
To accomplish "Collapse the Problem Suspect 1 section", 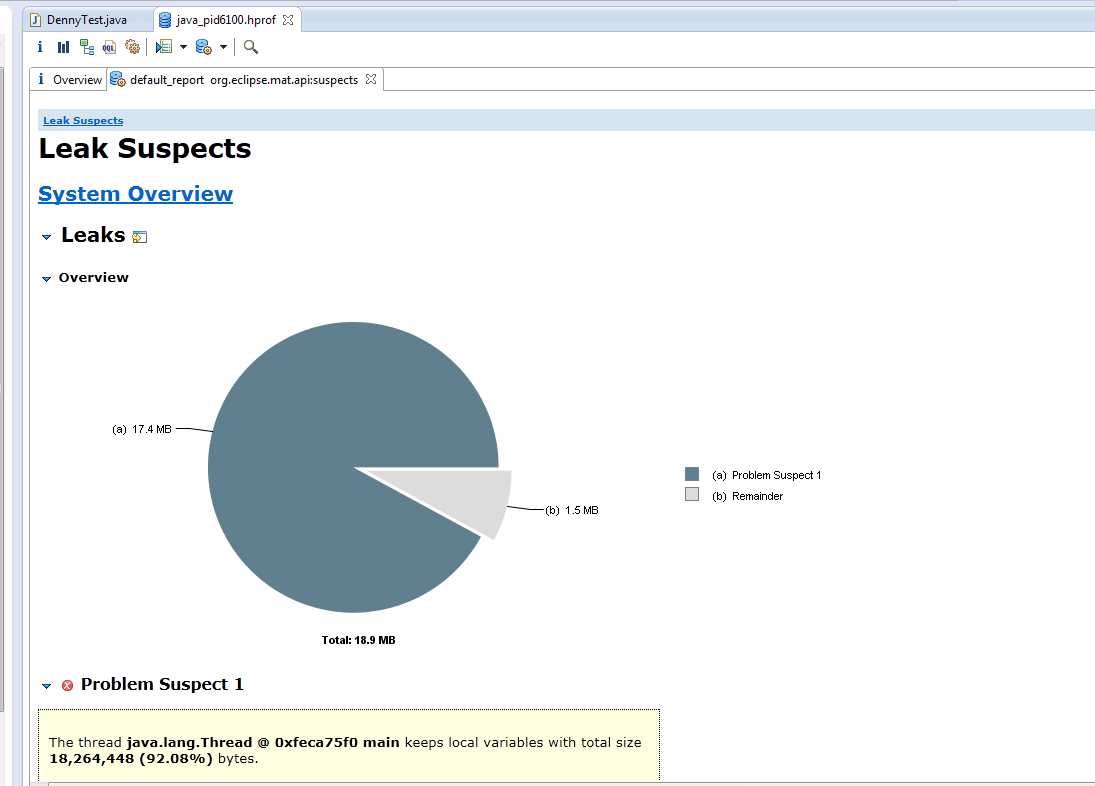I will click(x=47, y=685).
